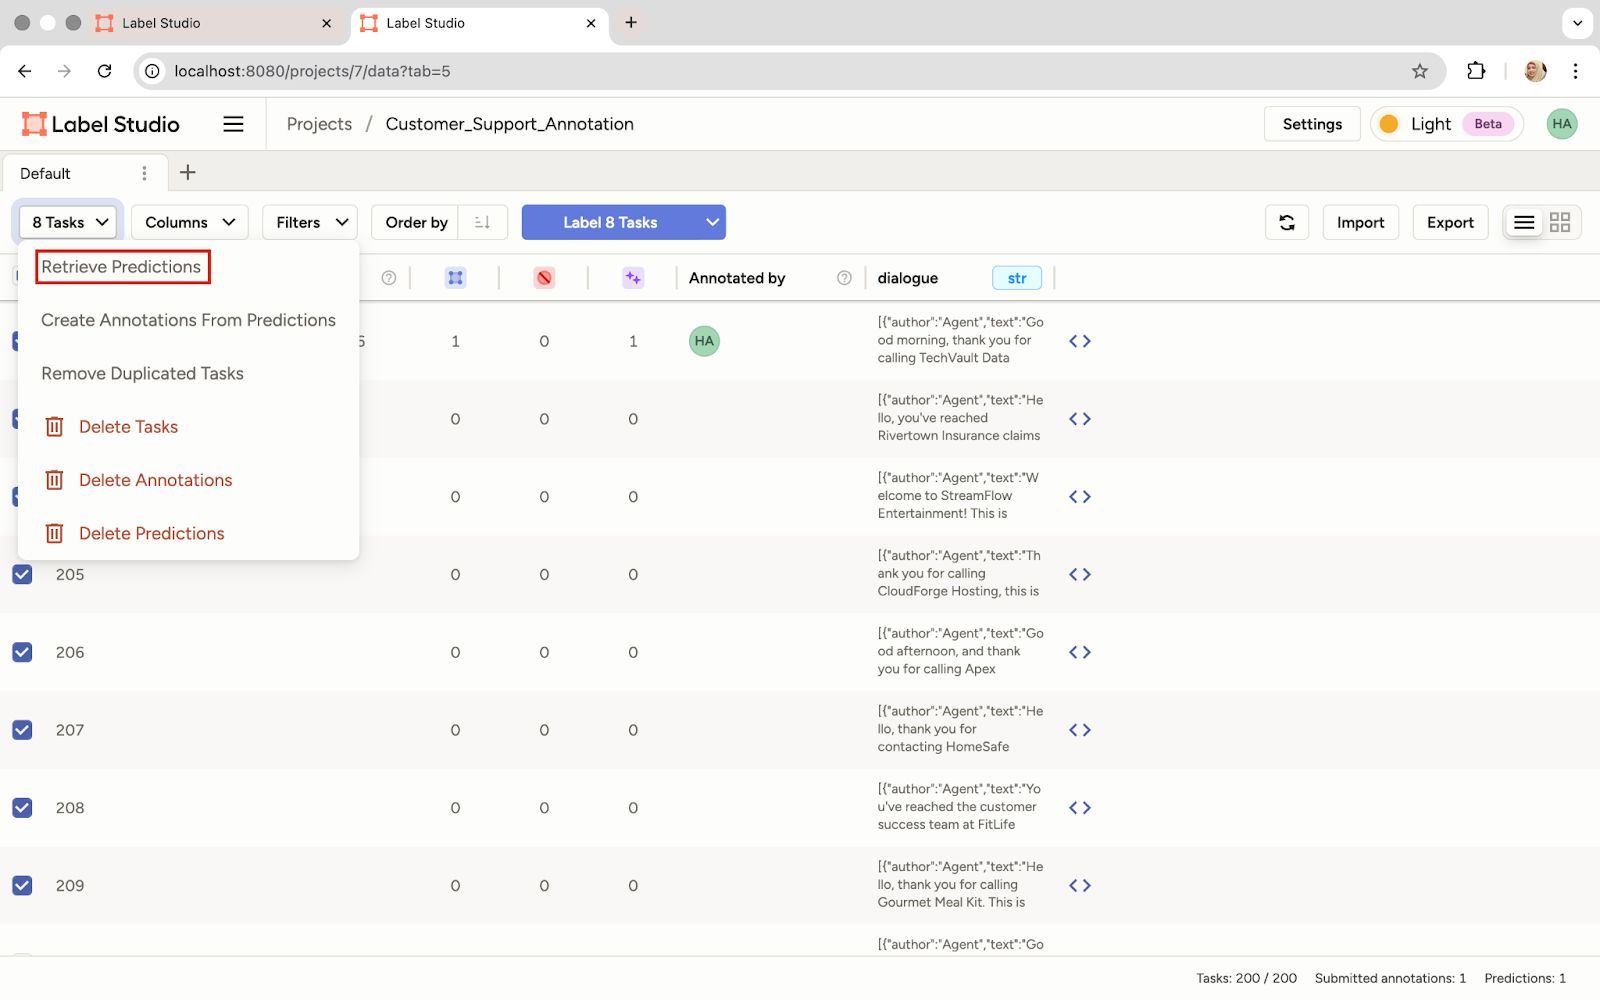Click the sort order direction icon
The image size is (1600, 1000).
pos(482,222)
